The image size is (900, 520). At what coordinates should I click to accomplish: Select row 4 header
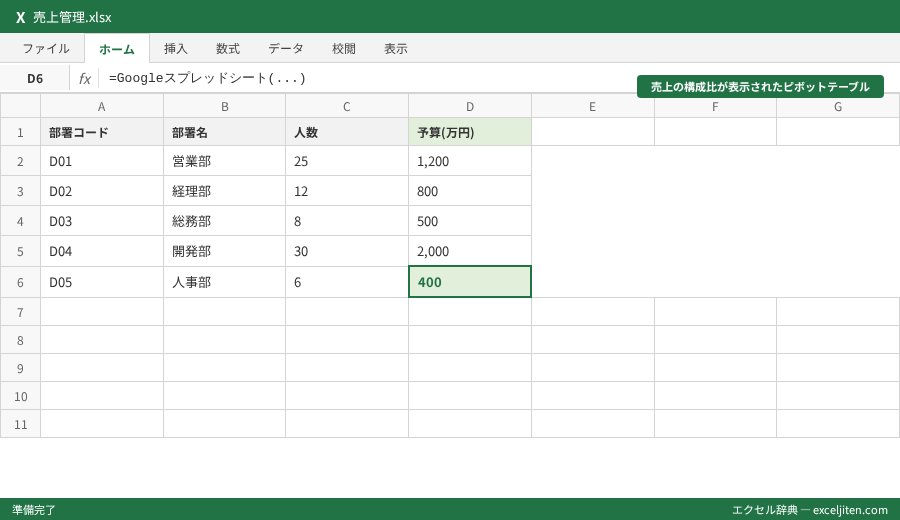point(21,220)
